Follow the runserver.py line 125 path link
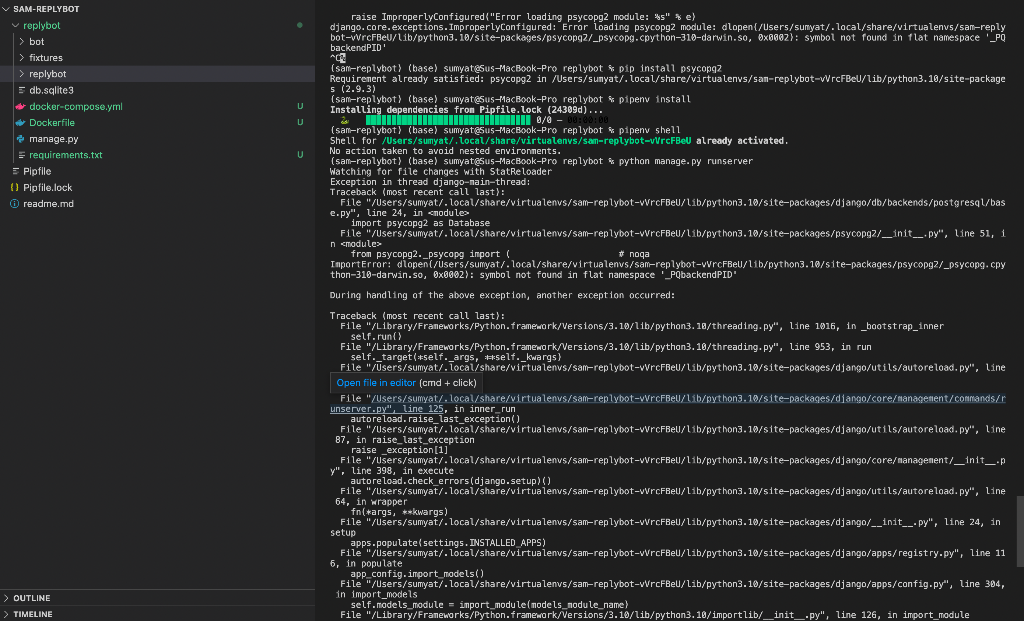This screenshot has height=621, width=1024. click(x=667, y=404)
